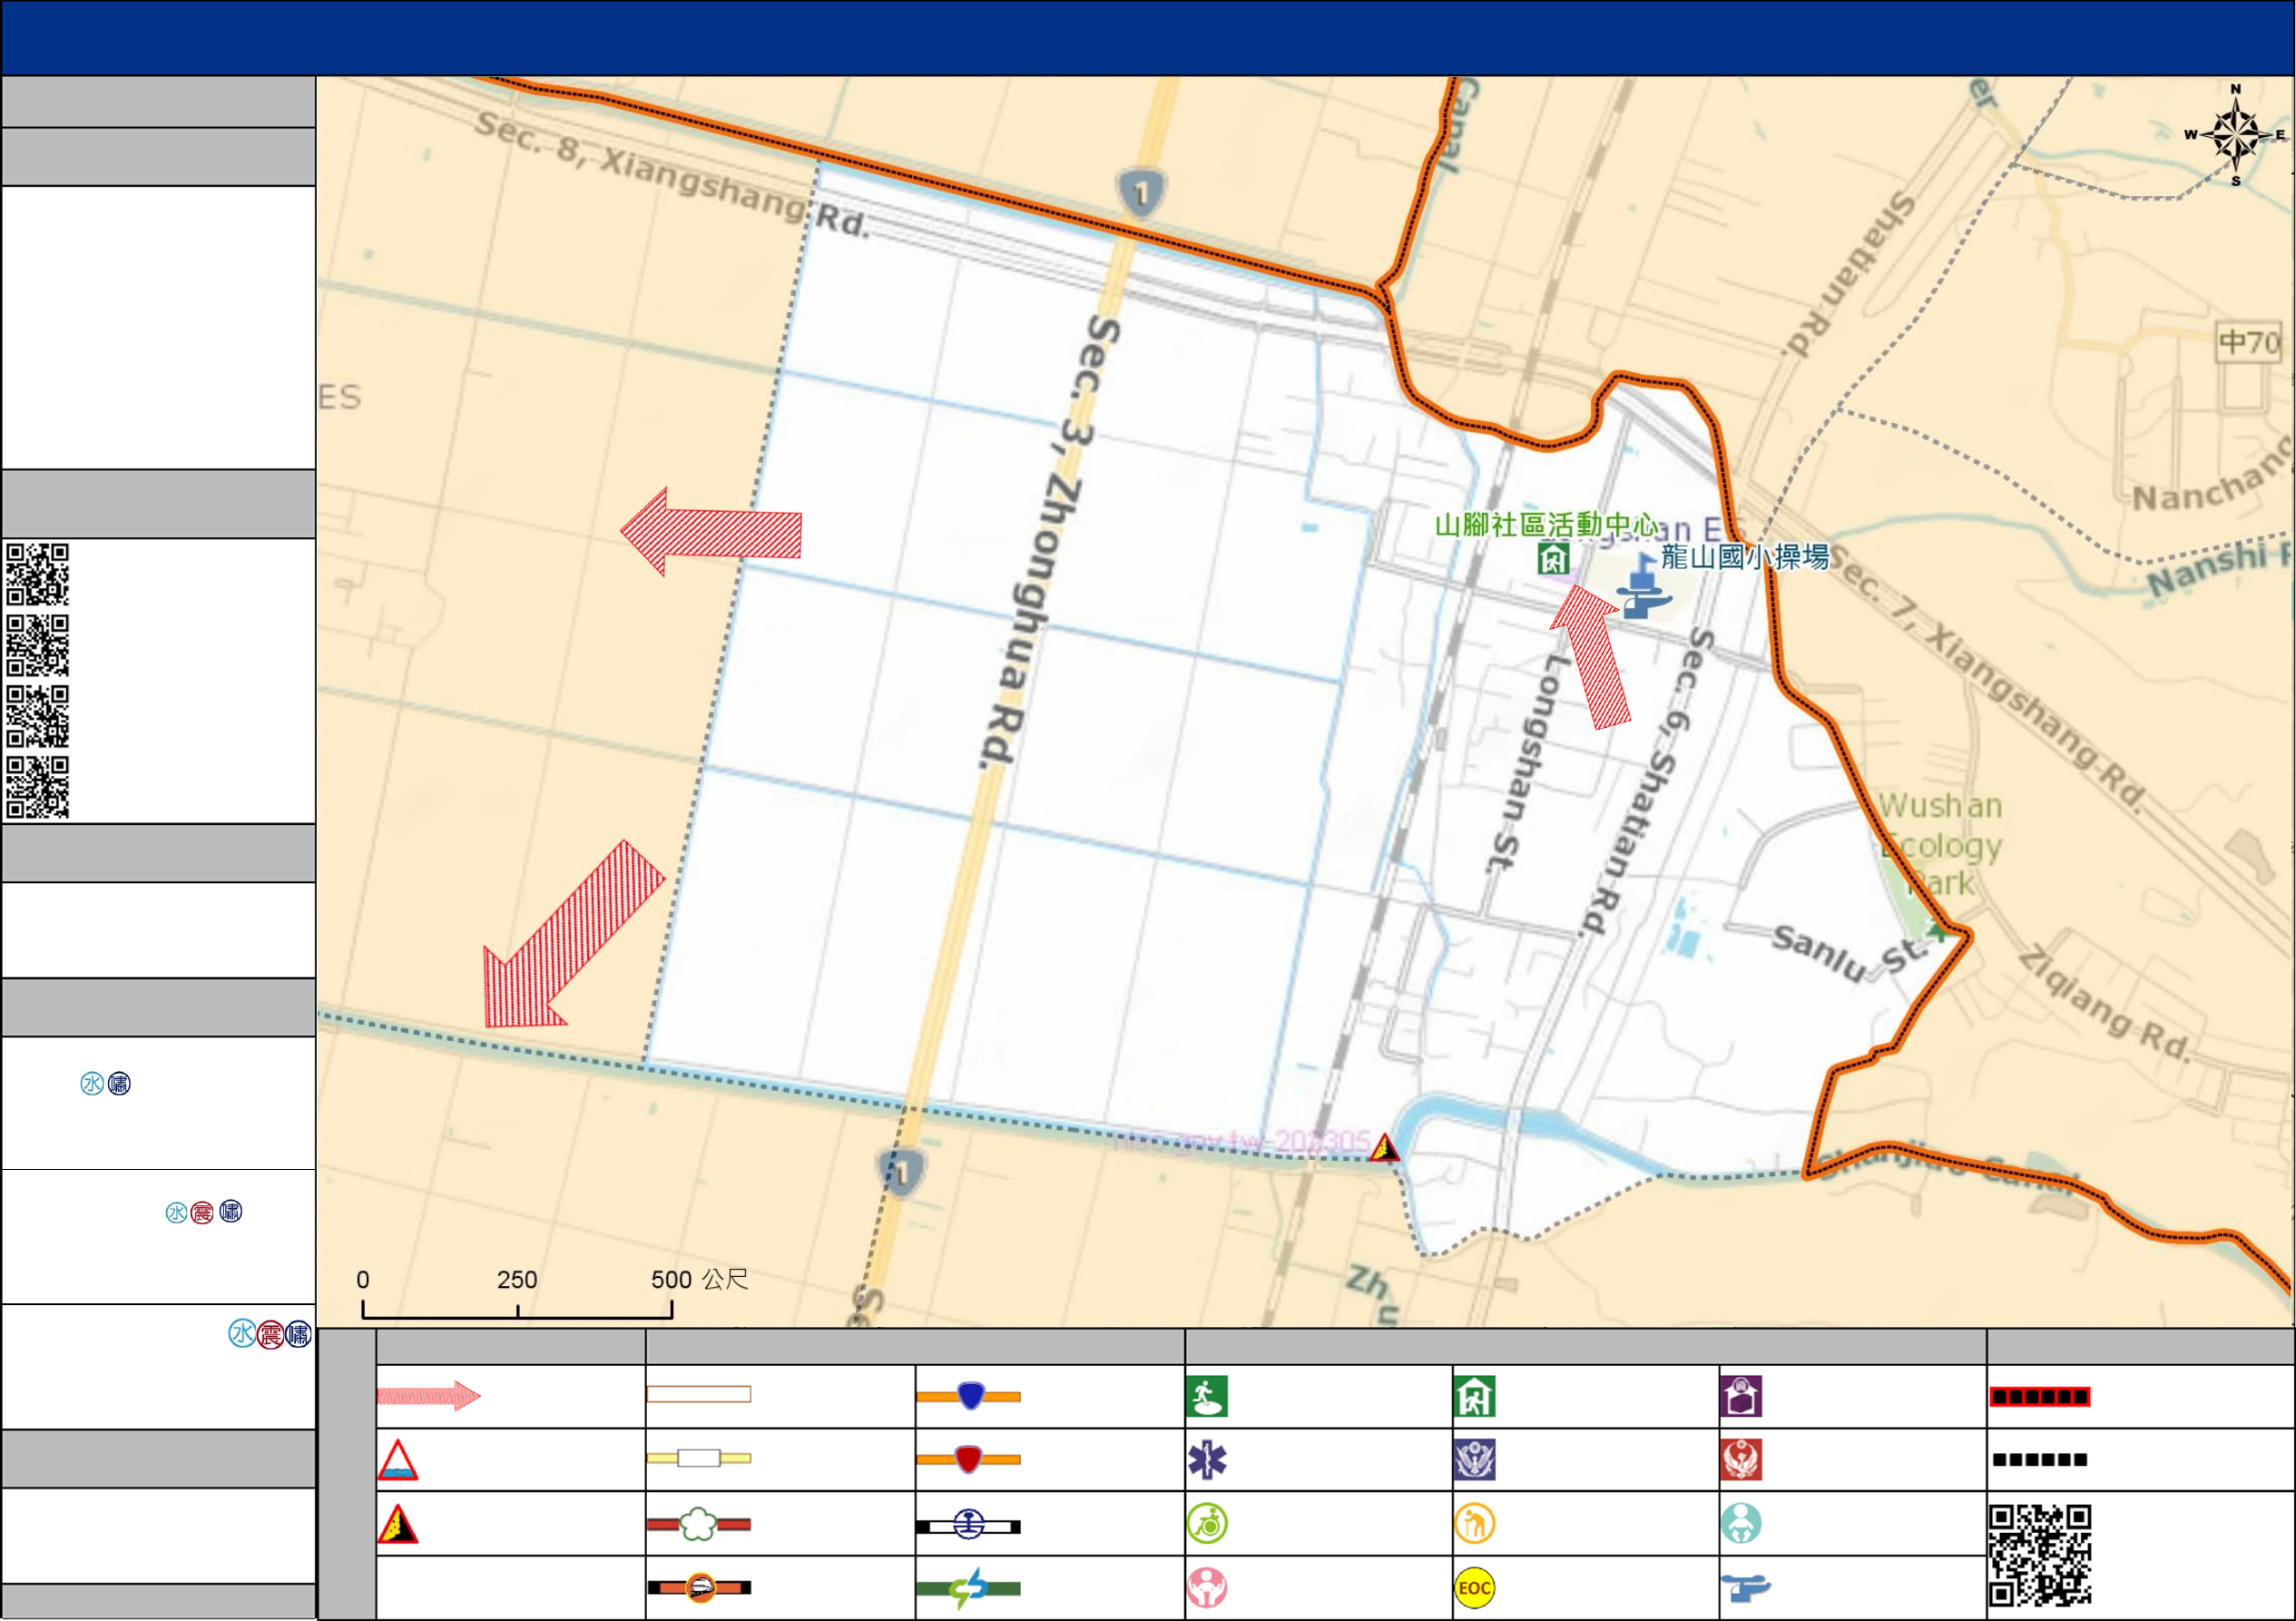Image resolution: width=2296 pixels, height=1621 pixels.
Task: Click the Longshan St. label
Action: pos(1527,763)
